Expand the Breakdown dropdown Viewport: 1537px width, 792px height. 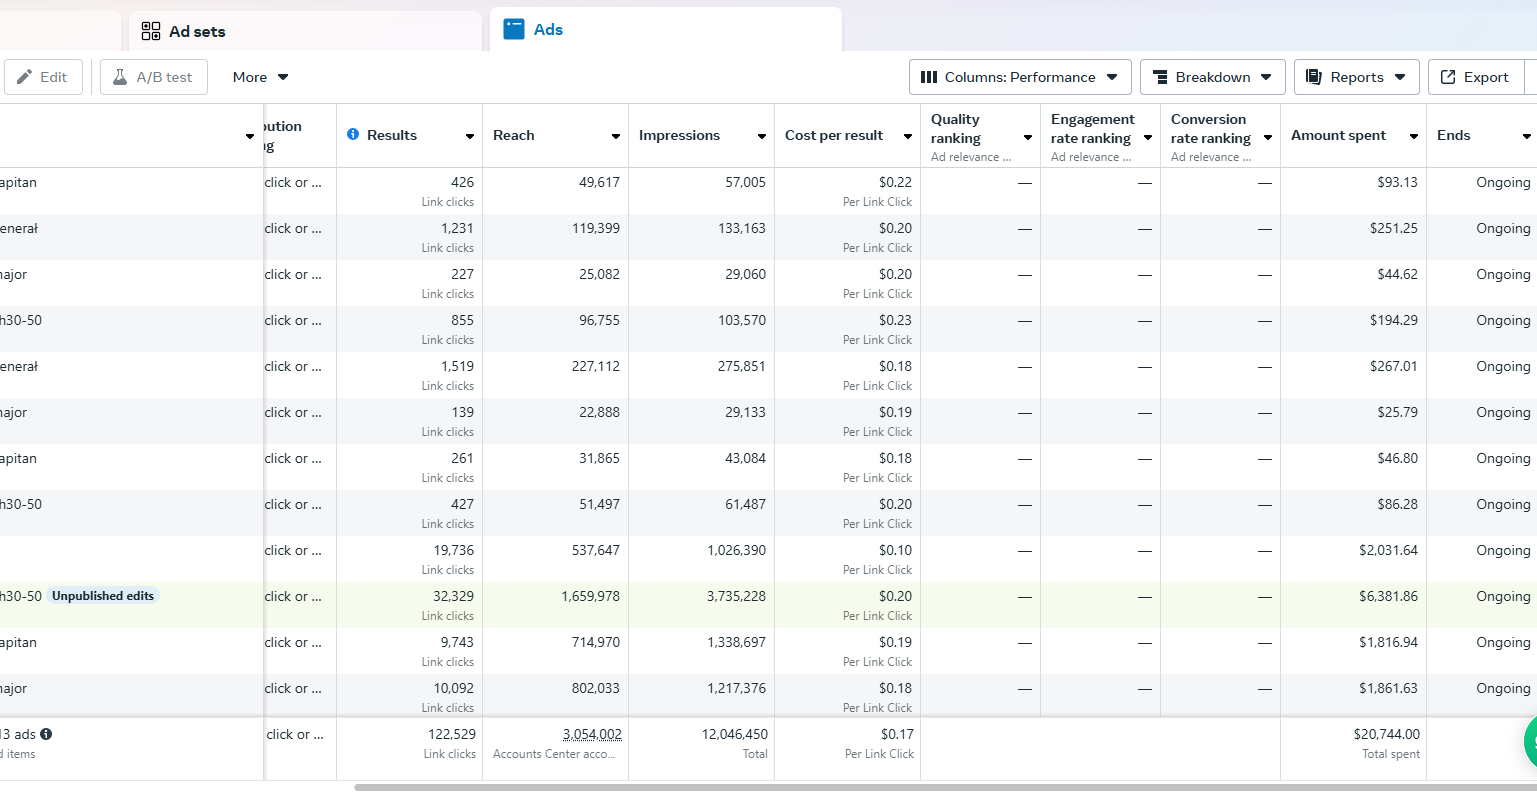coord(1212,77)
